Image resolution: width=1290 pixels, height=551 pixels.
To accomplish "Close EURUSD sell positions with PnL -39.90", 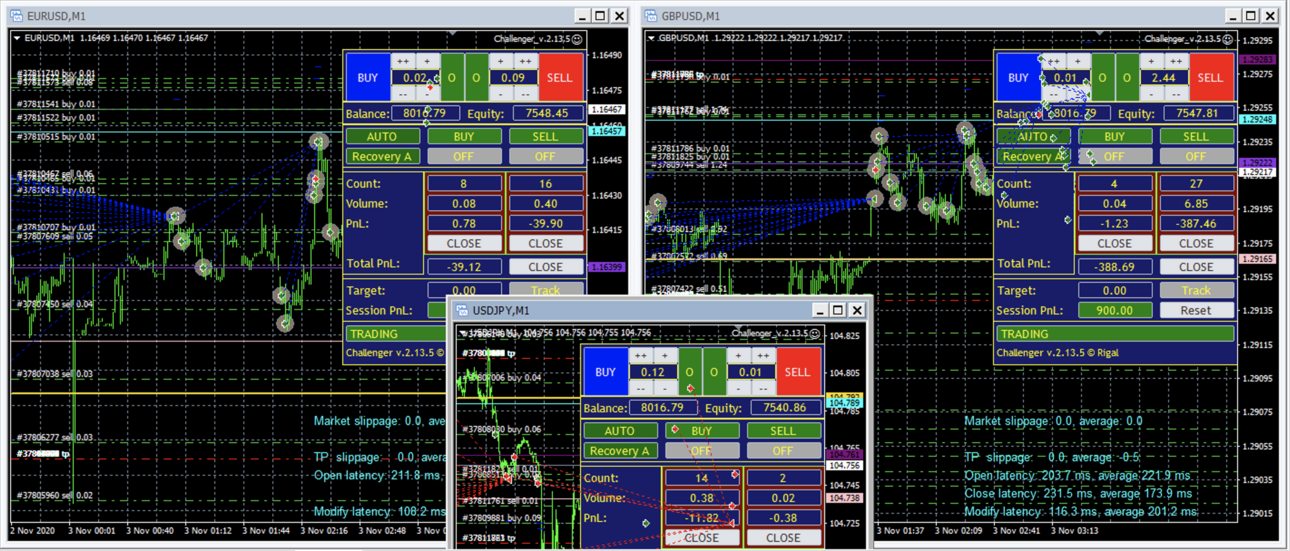I will coord(545,243).
